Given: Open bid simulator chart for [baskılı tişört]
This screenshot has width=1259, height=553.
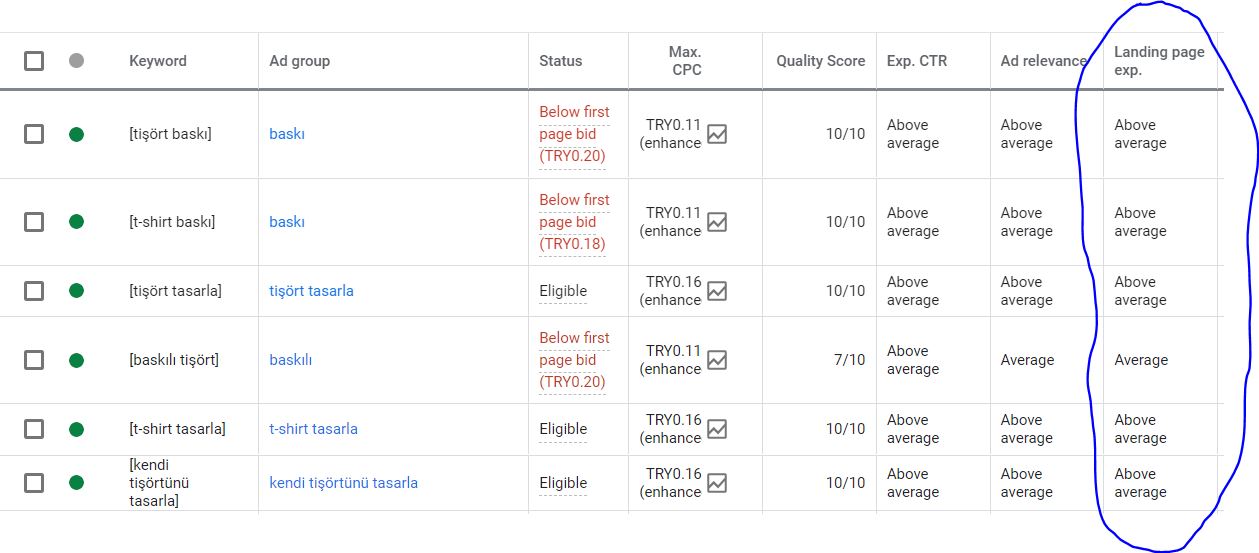Looking at the screenshot, I should point(717,360).
